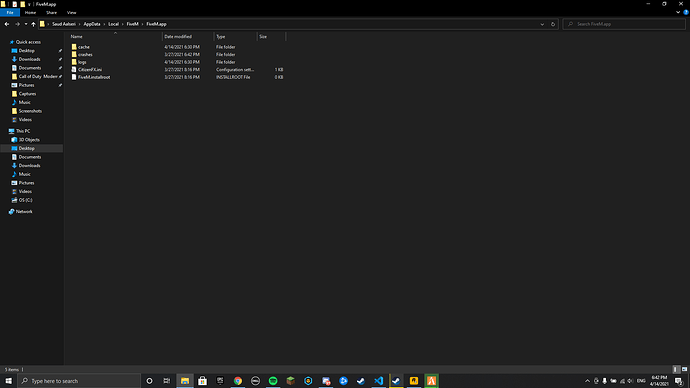The image size is (690, 388).
Task: Open the Explorer help icon
Action: (686, 13)
